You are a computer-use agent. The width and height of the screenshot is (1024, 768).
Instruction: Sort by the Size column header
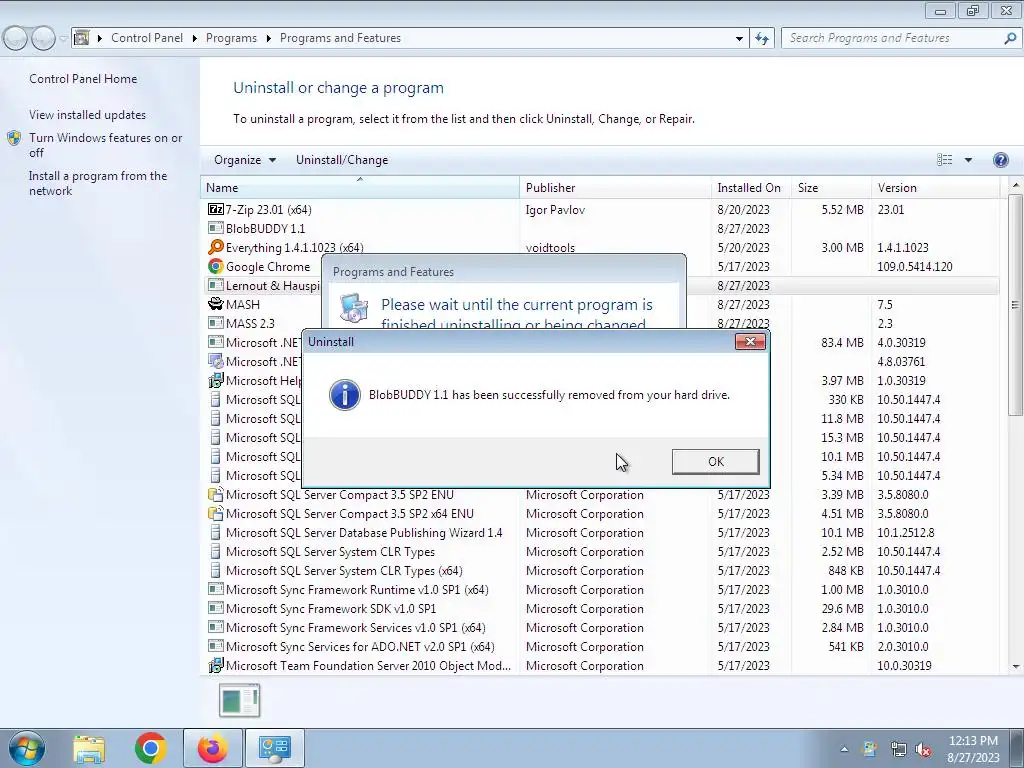point(831,187)
